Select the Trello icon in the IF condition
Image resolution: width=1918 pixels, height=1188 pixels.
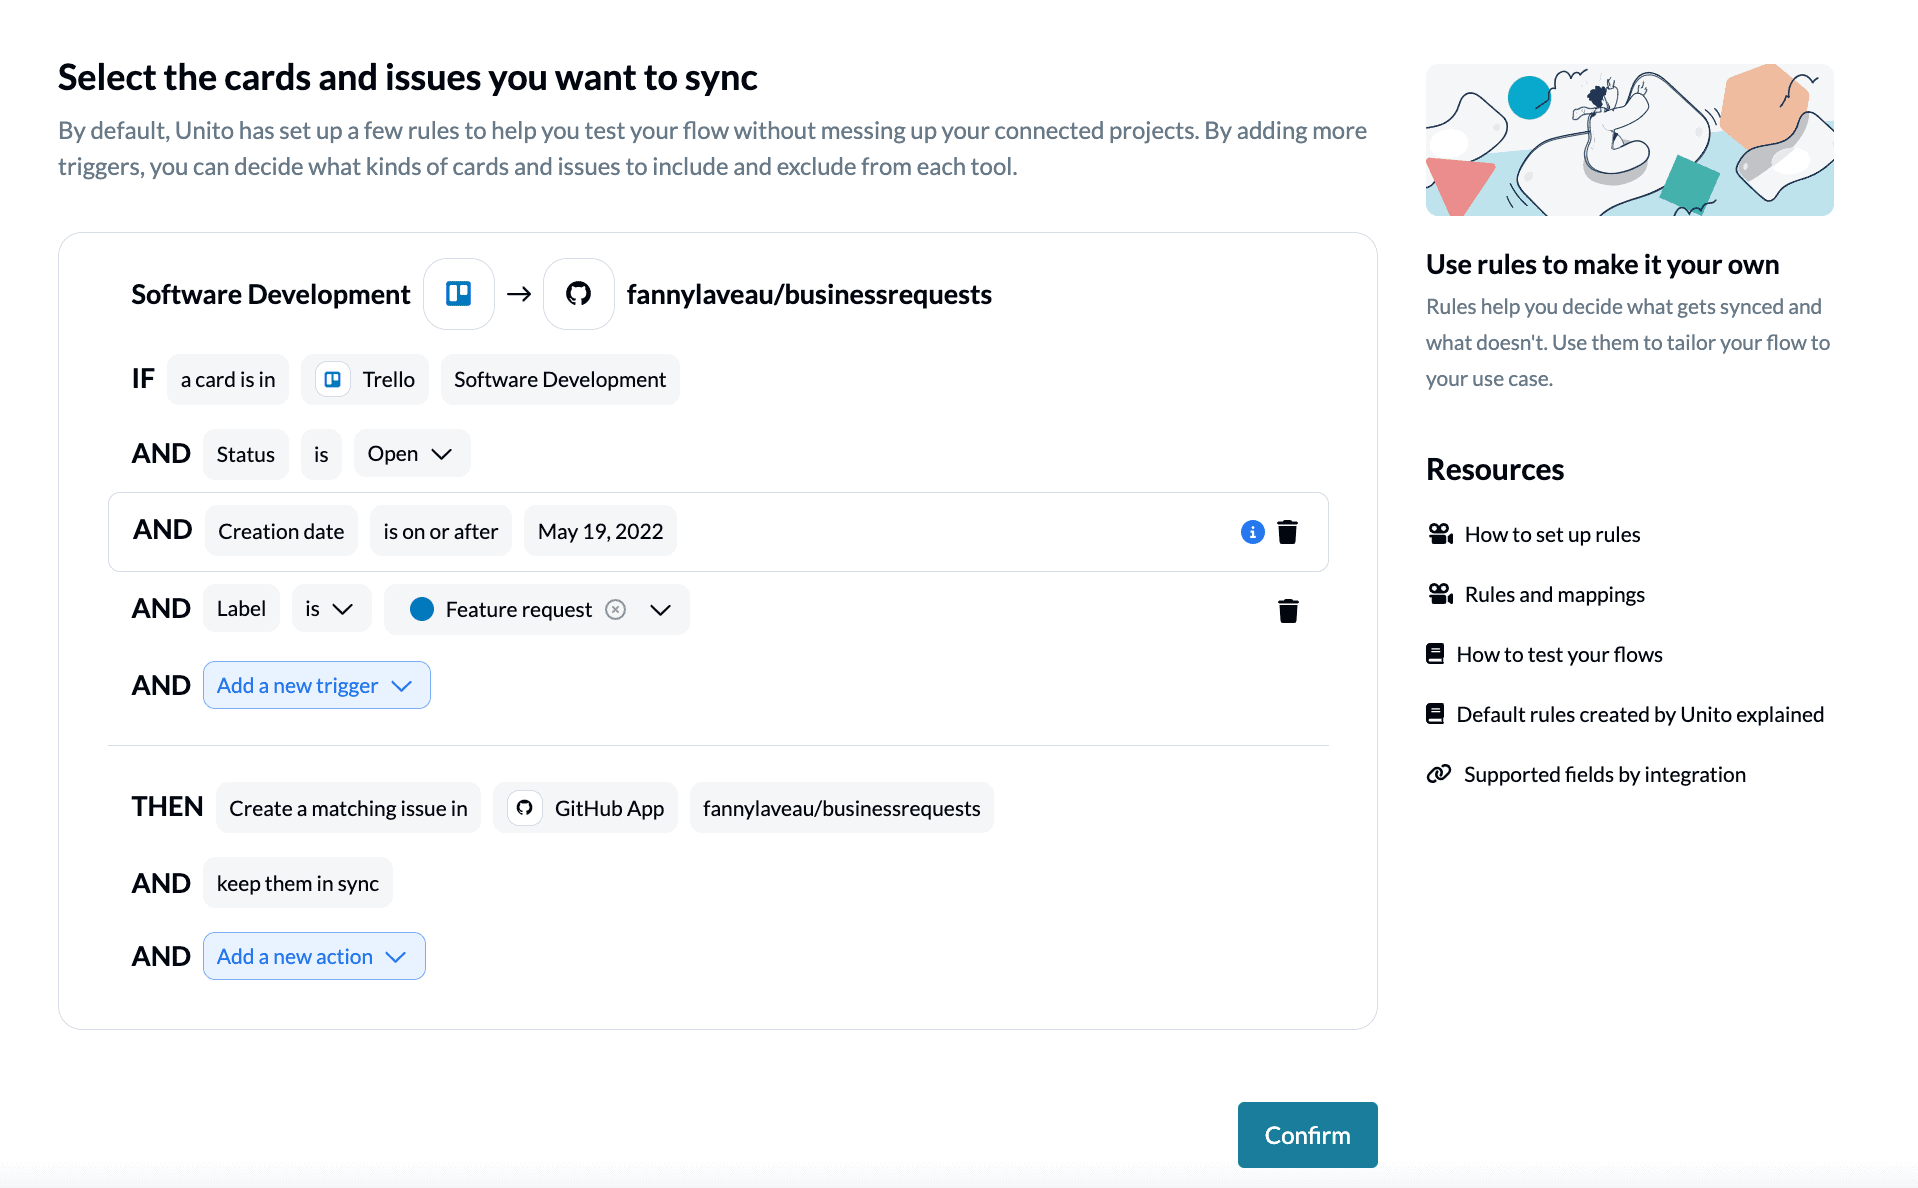[333, 379]
